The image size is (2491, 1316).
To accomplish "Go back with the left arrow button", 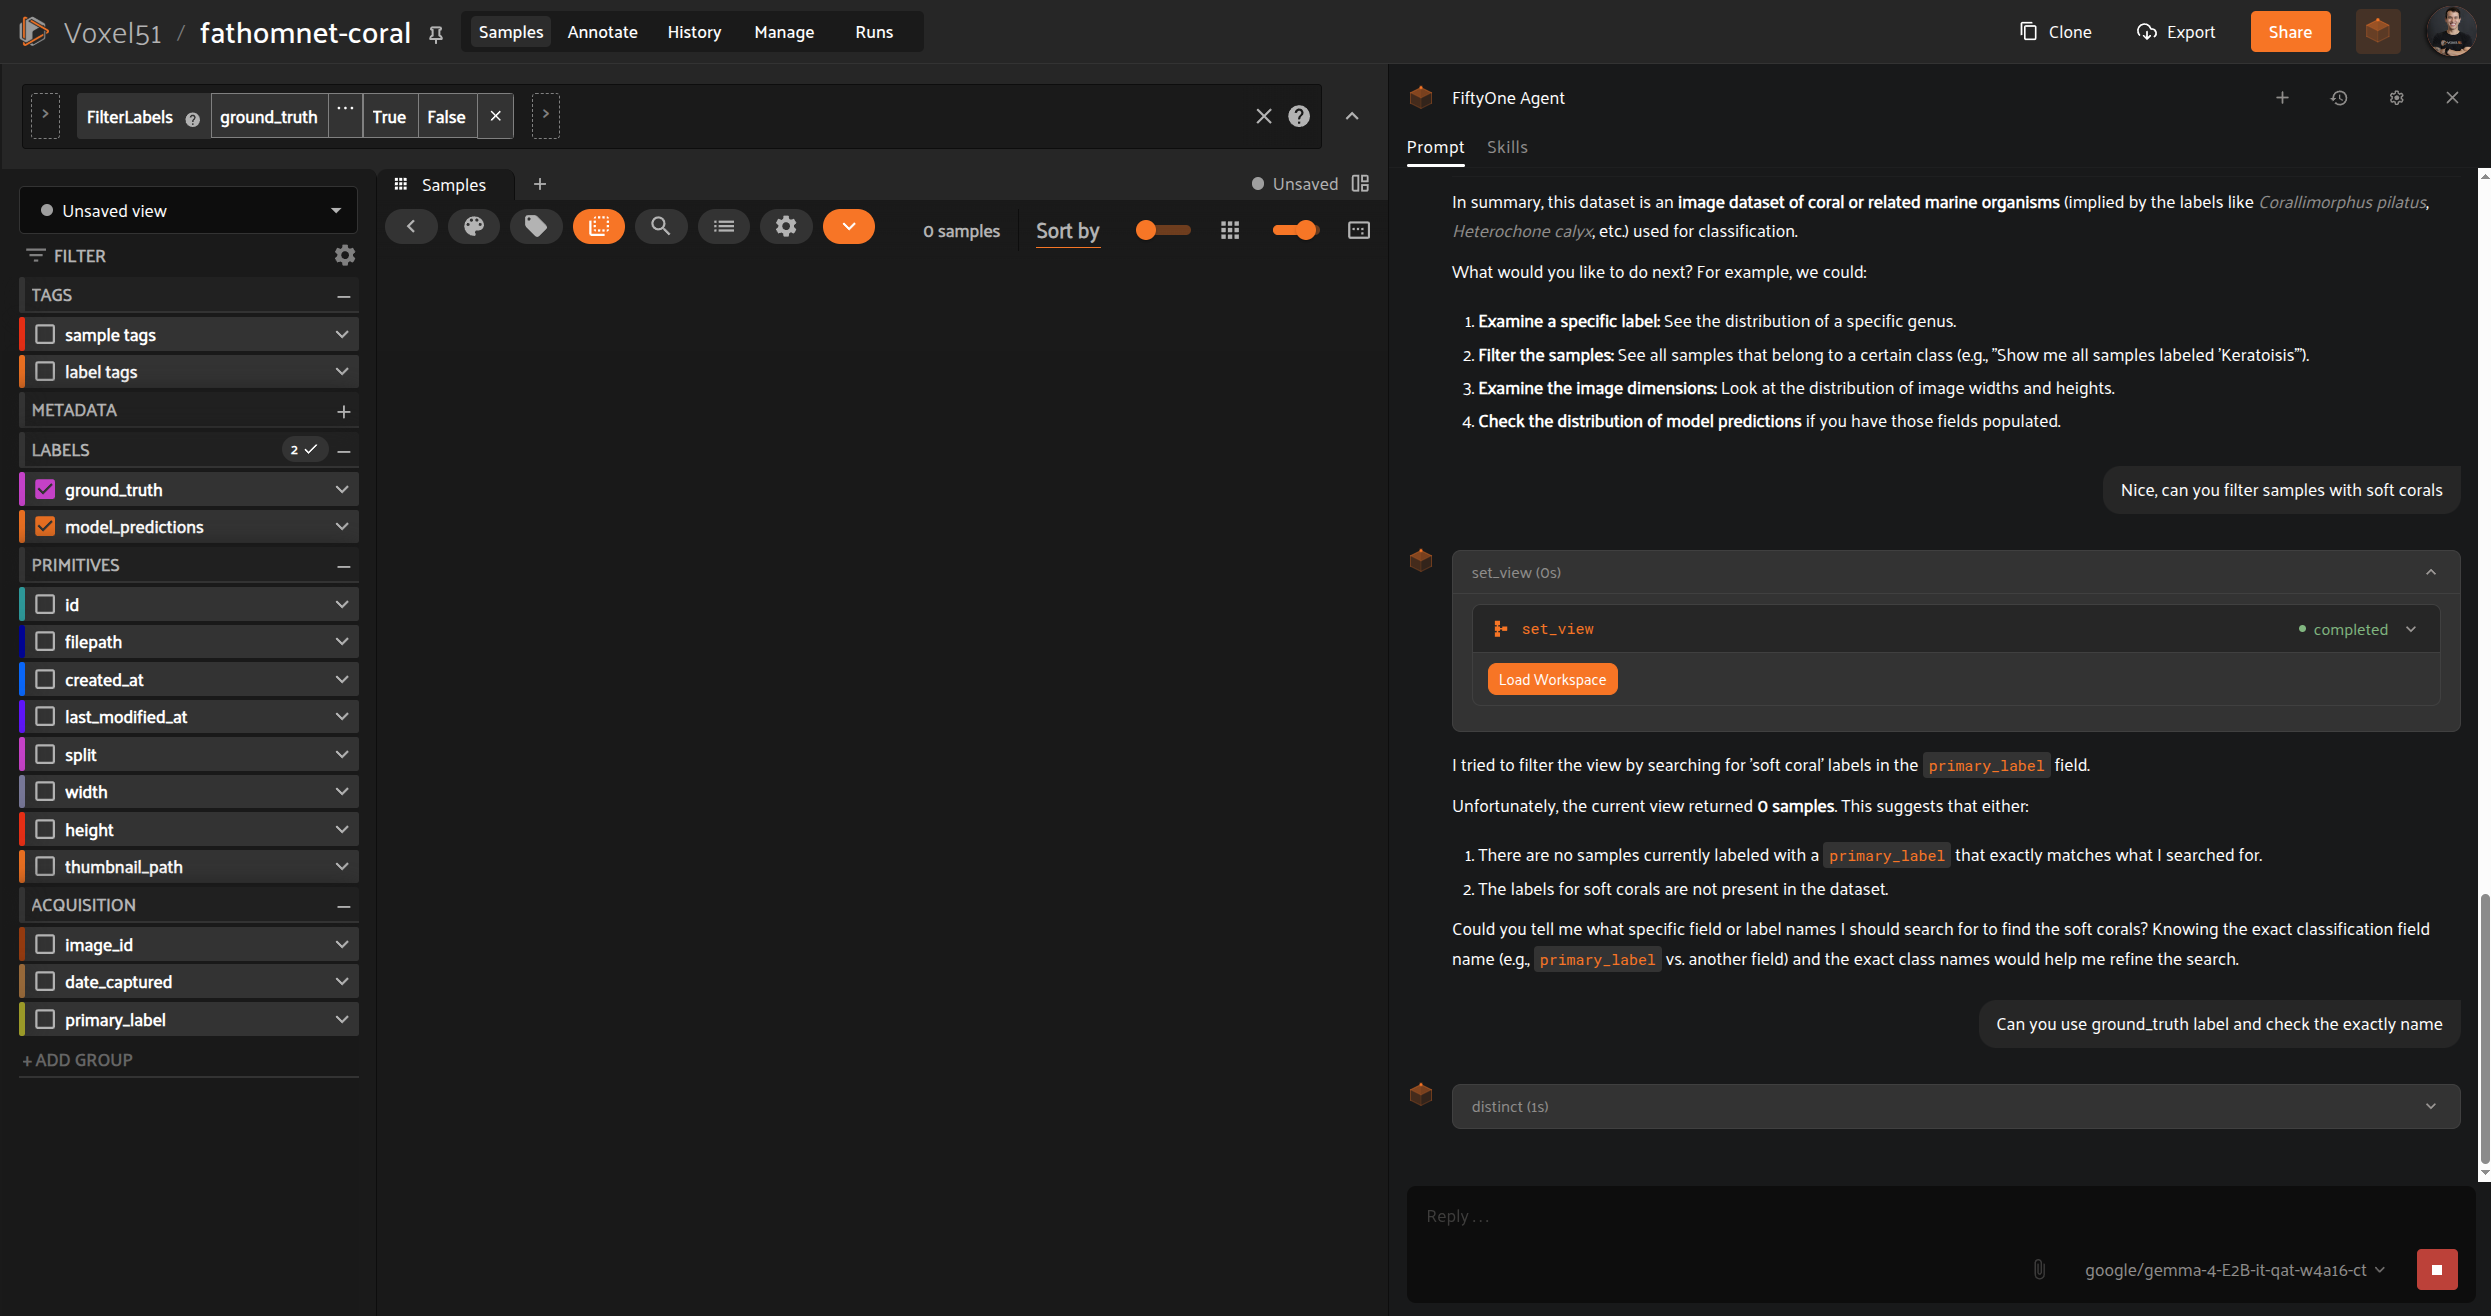I will click(411, 227).
